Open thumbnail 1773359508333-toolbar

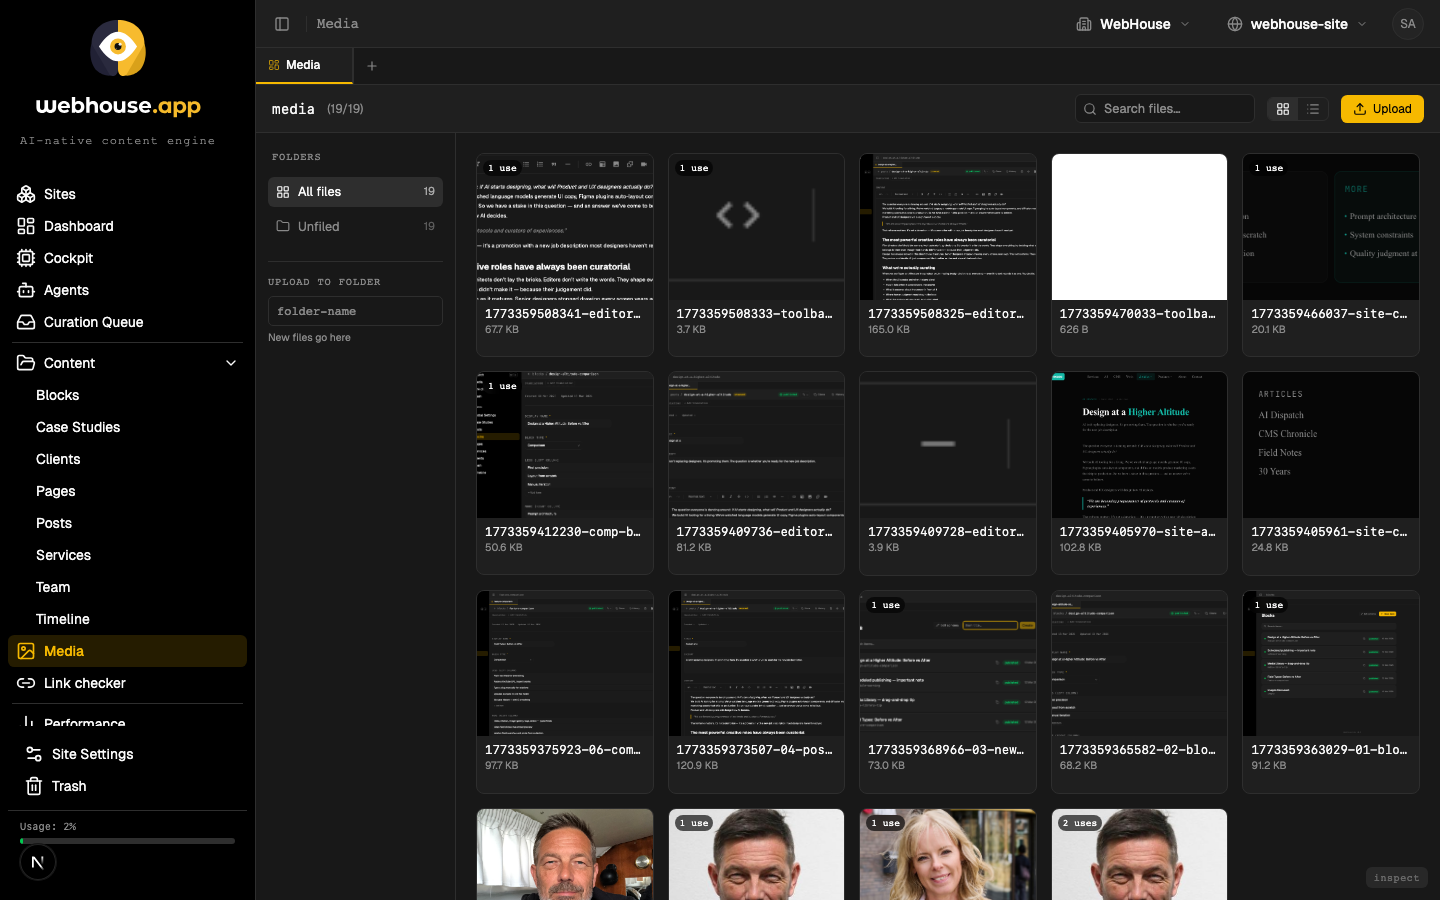pos(756,227)
